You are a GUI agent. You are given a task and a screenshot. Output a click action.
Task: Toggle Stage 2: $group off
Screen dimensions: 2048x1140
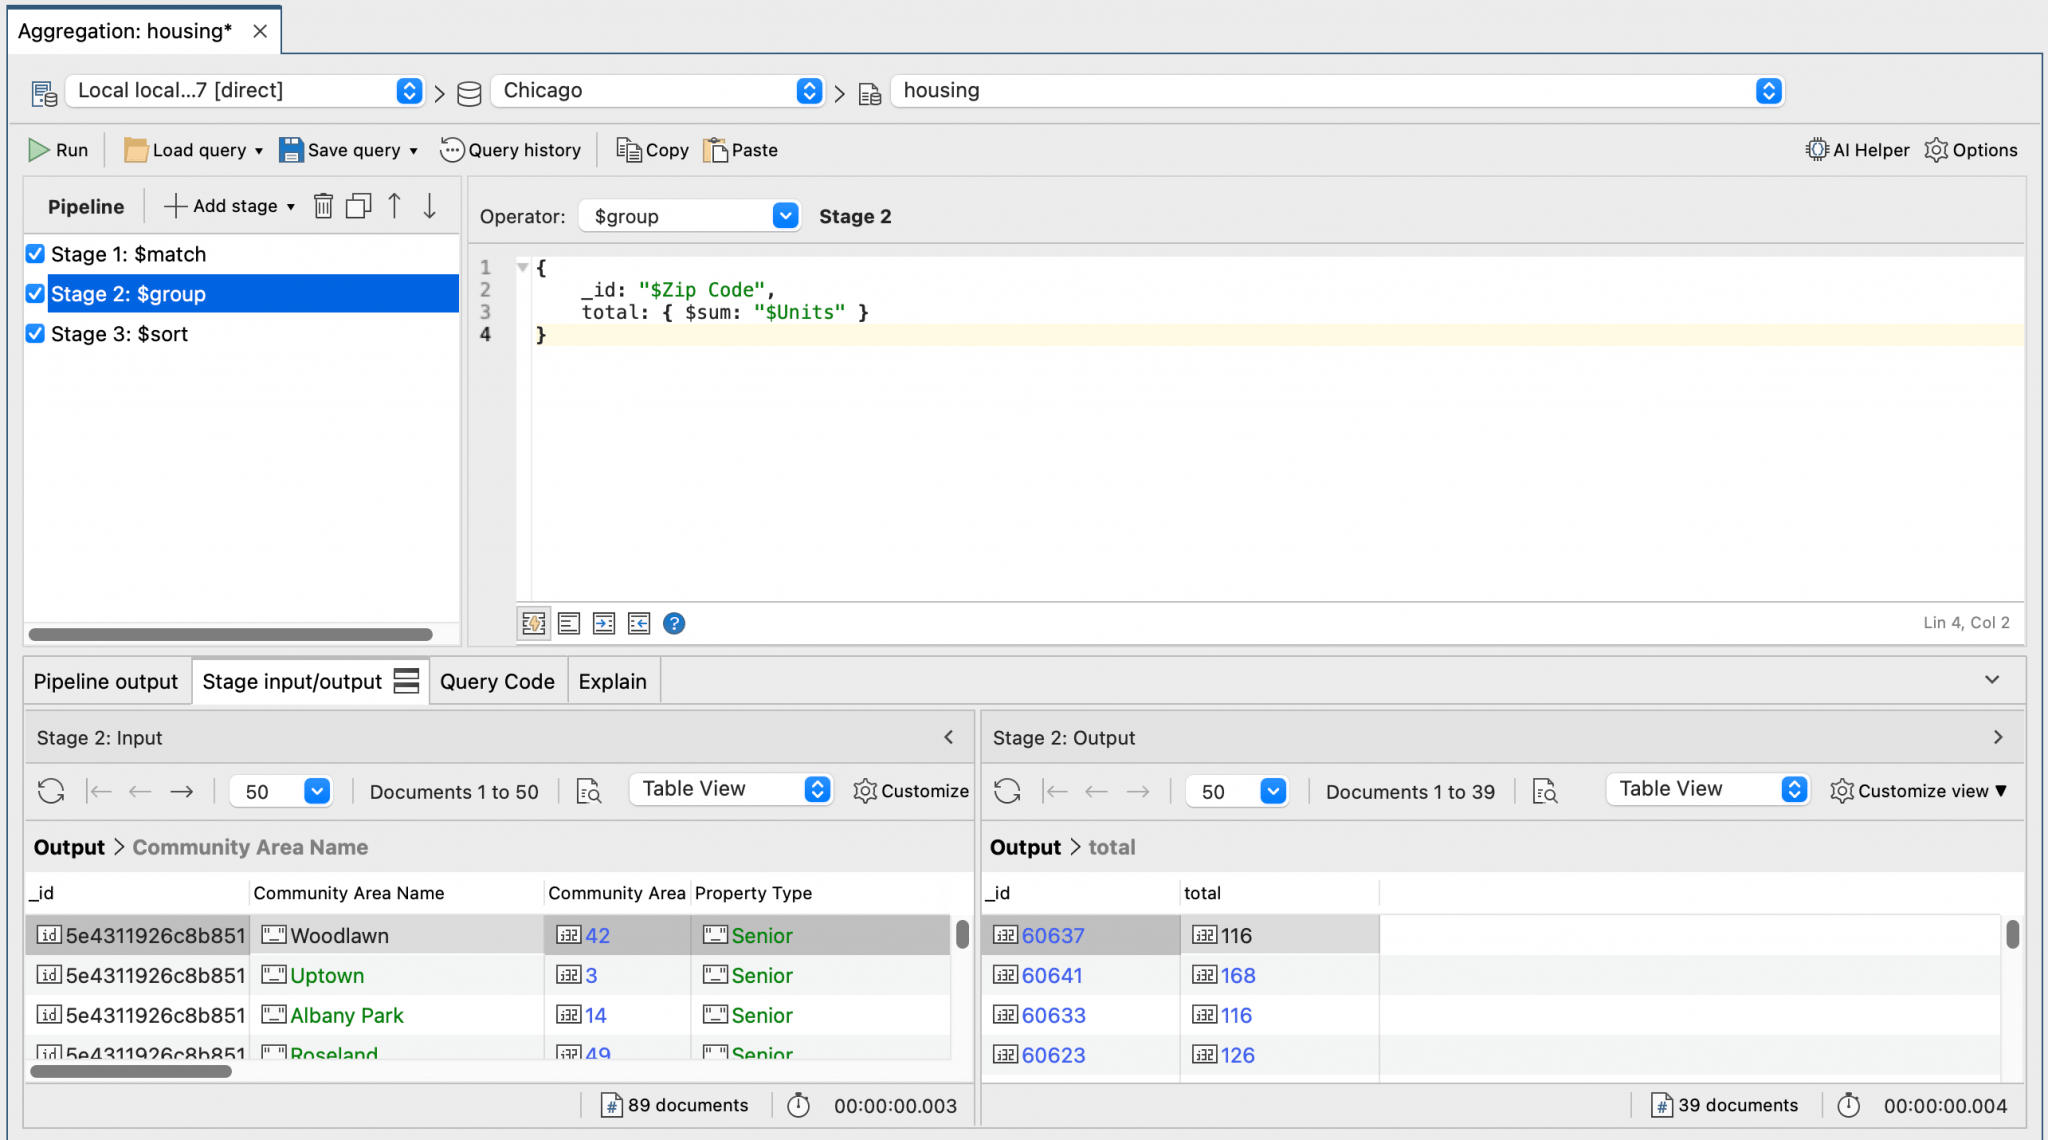tap(35, 293)
